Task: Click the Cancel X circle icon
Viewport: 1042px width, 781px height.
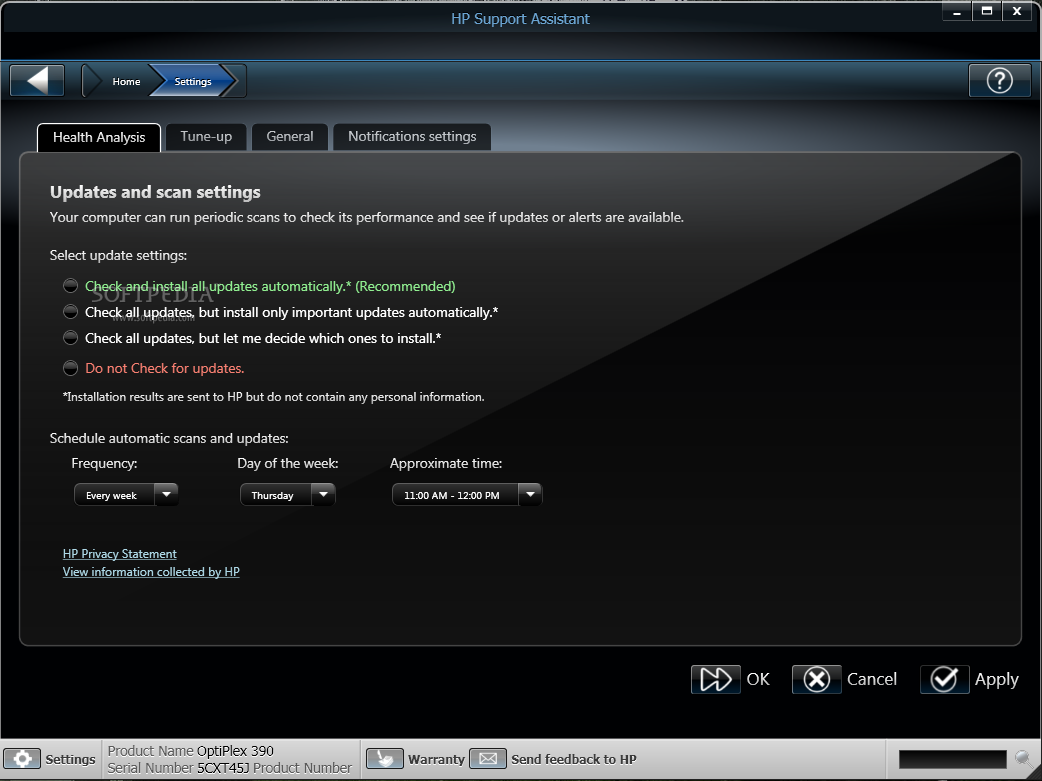Action: (817, 679)
